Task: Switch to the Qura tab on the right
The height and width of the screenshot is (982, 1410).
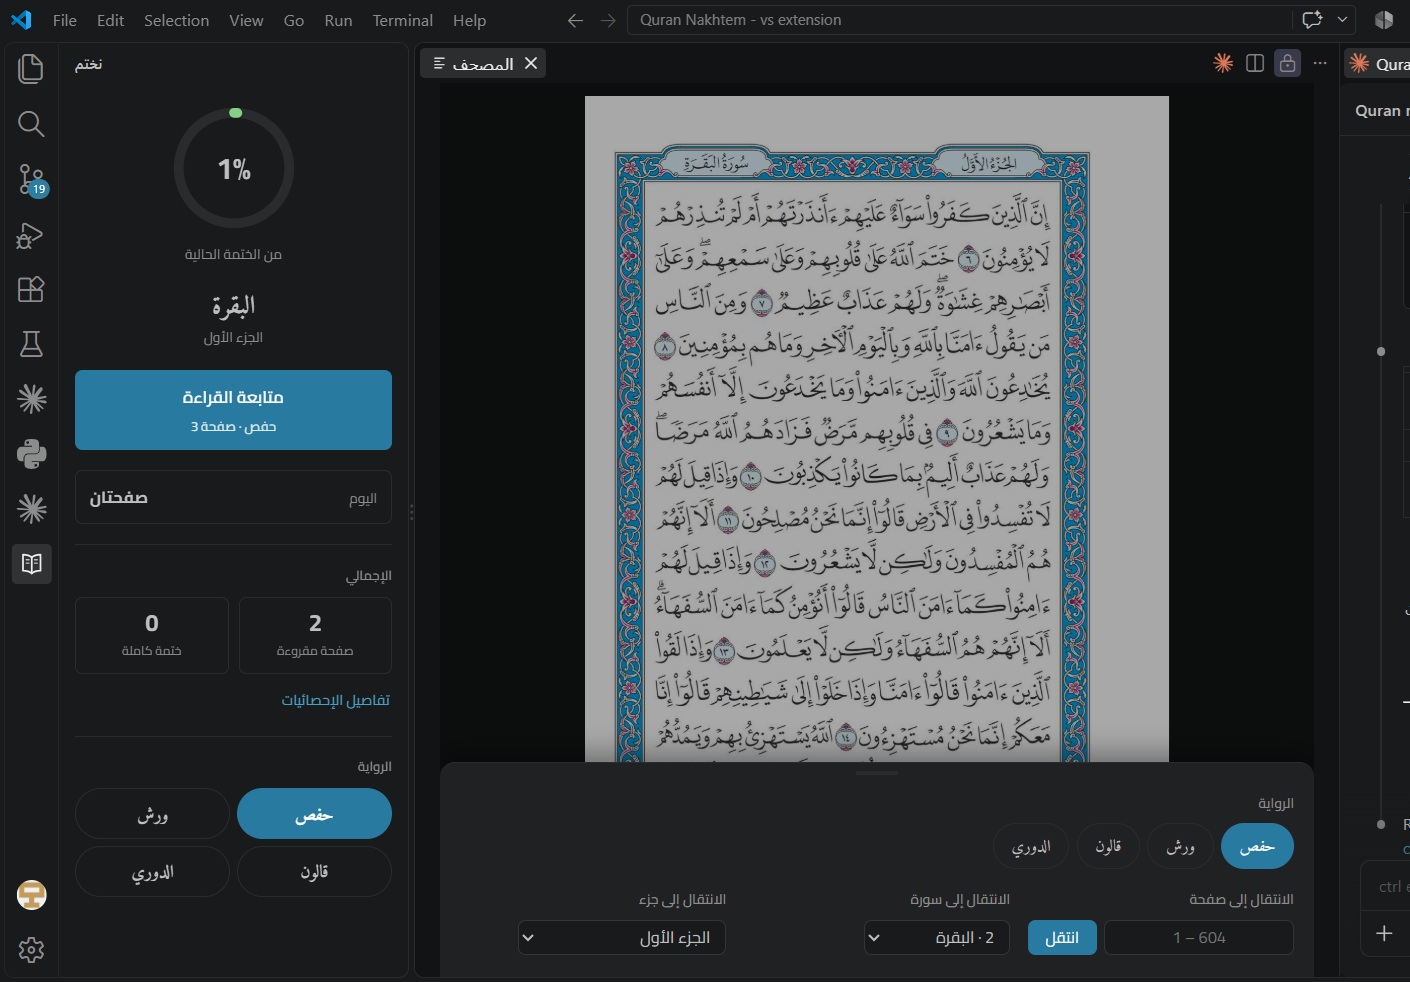Action: click(1380, 63)
